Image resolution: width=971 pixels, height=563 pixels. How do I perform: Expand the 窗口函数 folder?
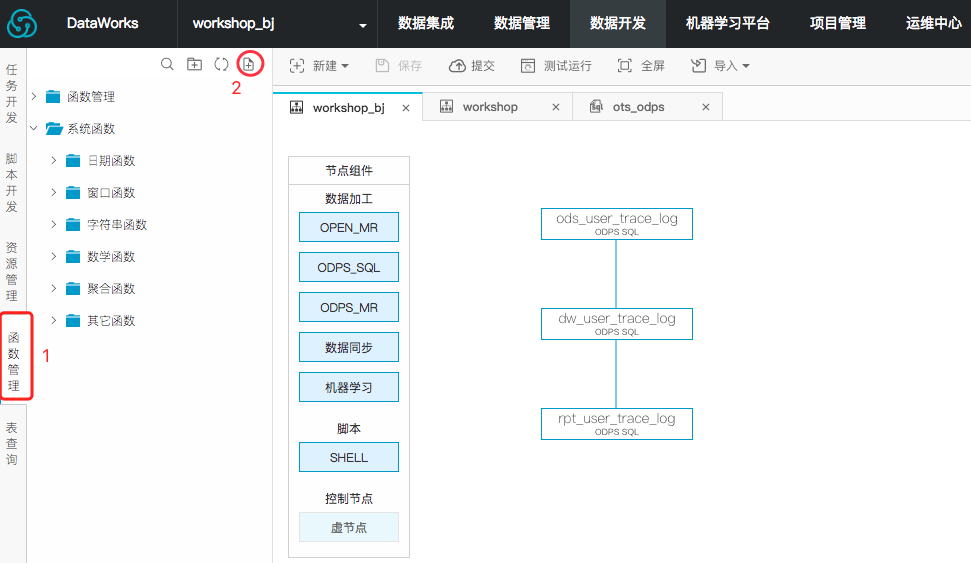click(x=54, y=193)
